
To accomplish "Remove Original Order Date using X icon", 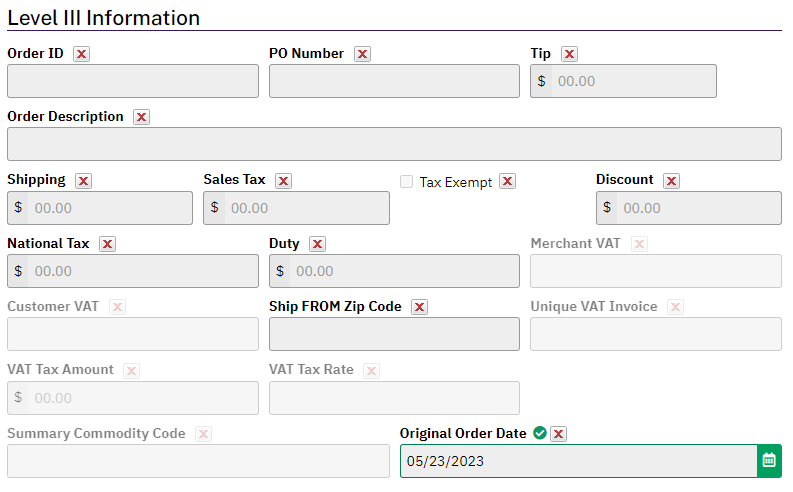I will pyautogui.click(x=558, y=433).
